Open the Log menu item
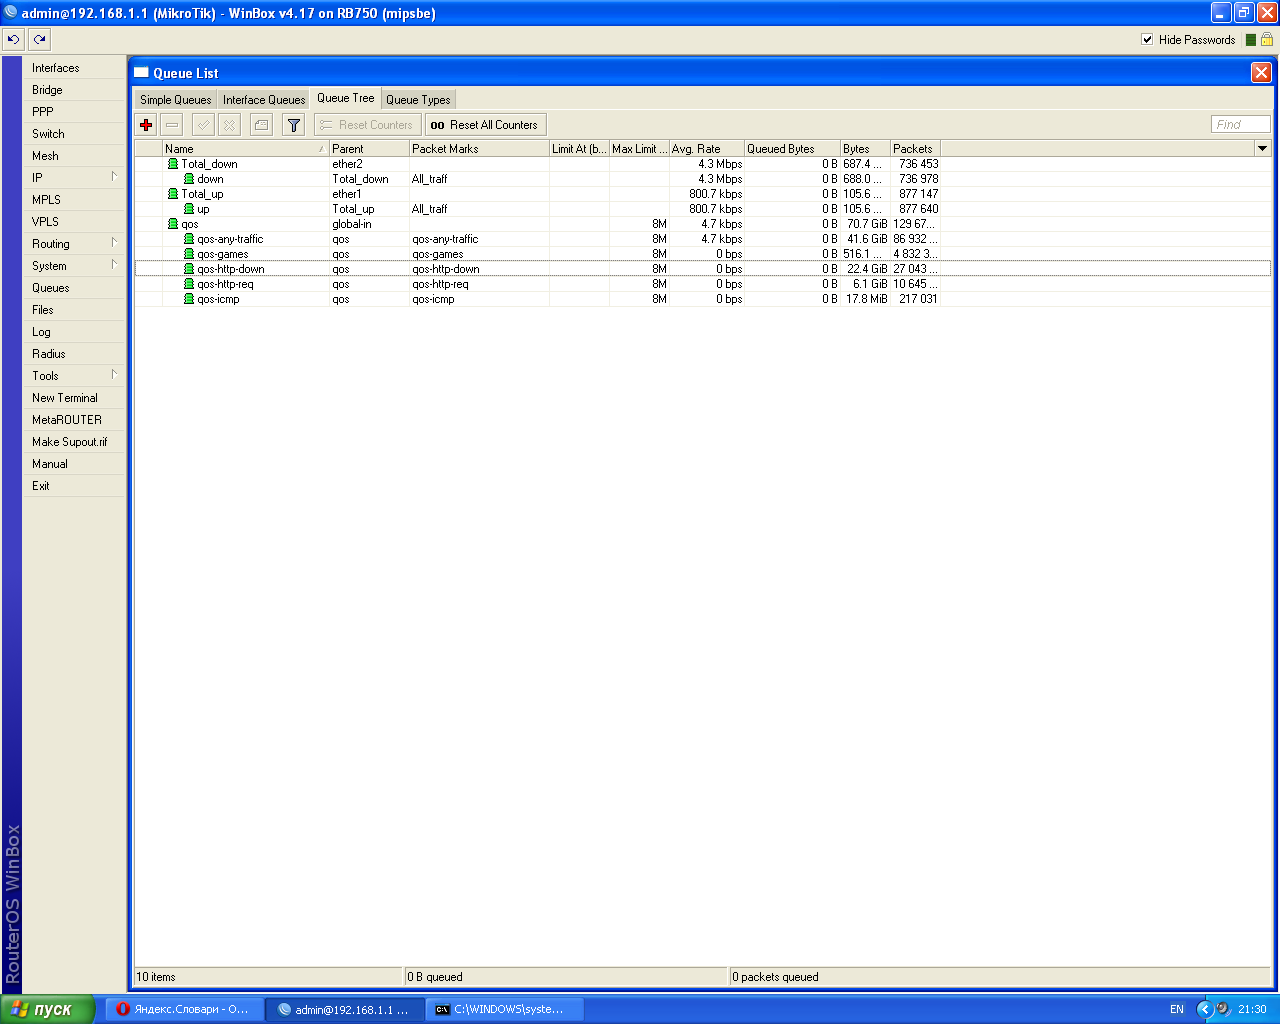This screenshot has width=1280, height=1024. pyautogui.click(x=75, y=332)
